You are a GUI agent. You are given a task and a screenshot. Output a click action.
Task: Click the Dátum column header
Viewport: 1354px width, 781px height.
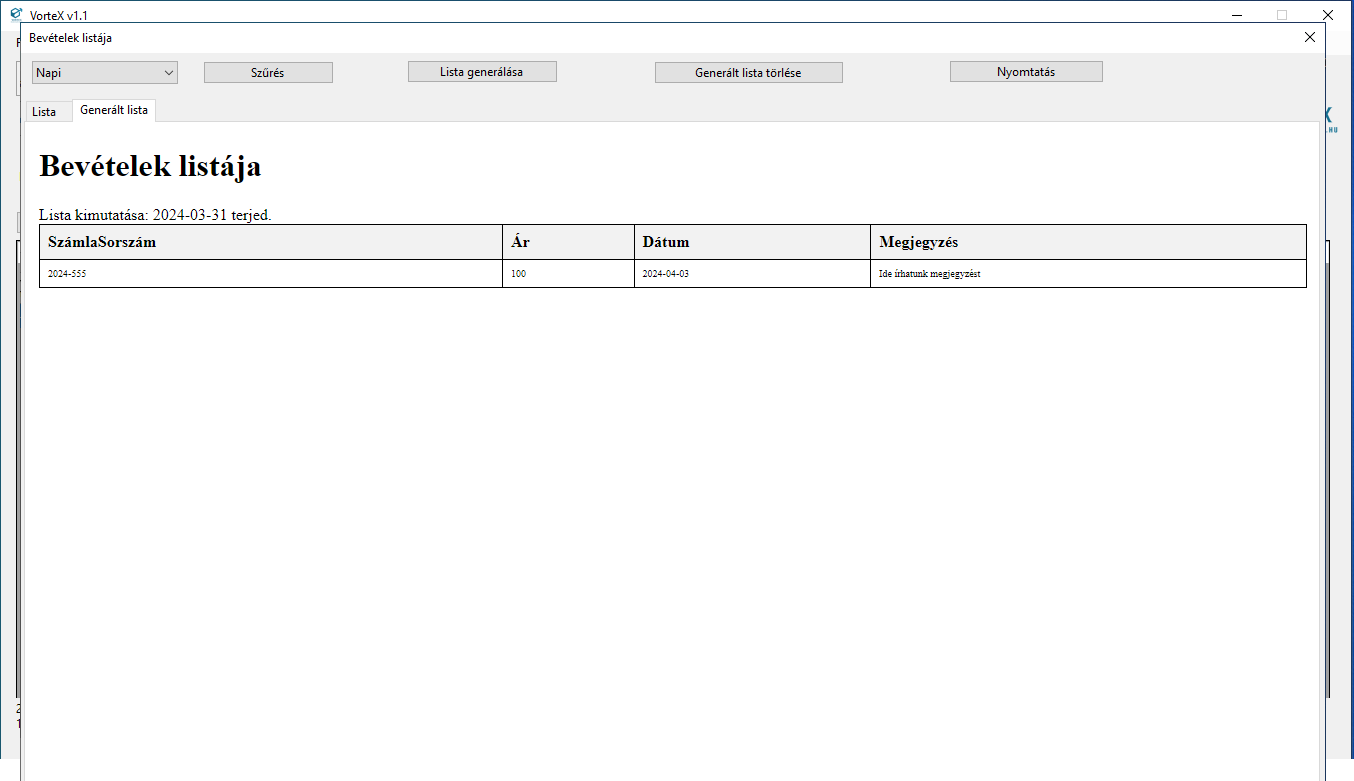(666, 242)
